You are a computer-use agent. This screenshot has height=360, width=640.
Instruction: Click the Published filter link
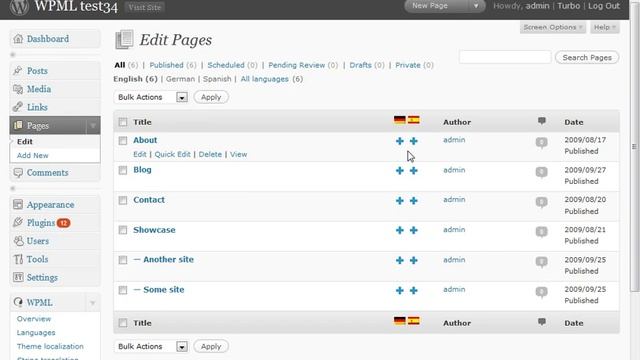(167, 65)
